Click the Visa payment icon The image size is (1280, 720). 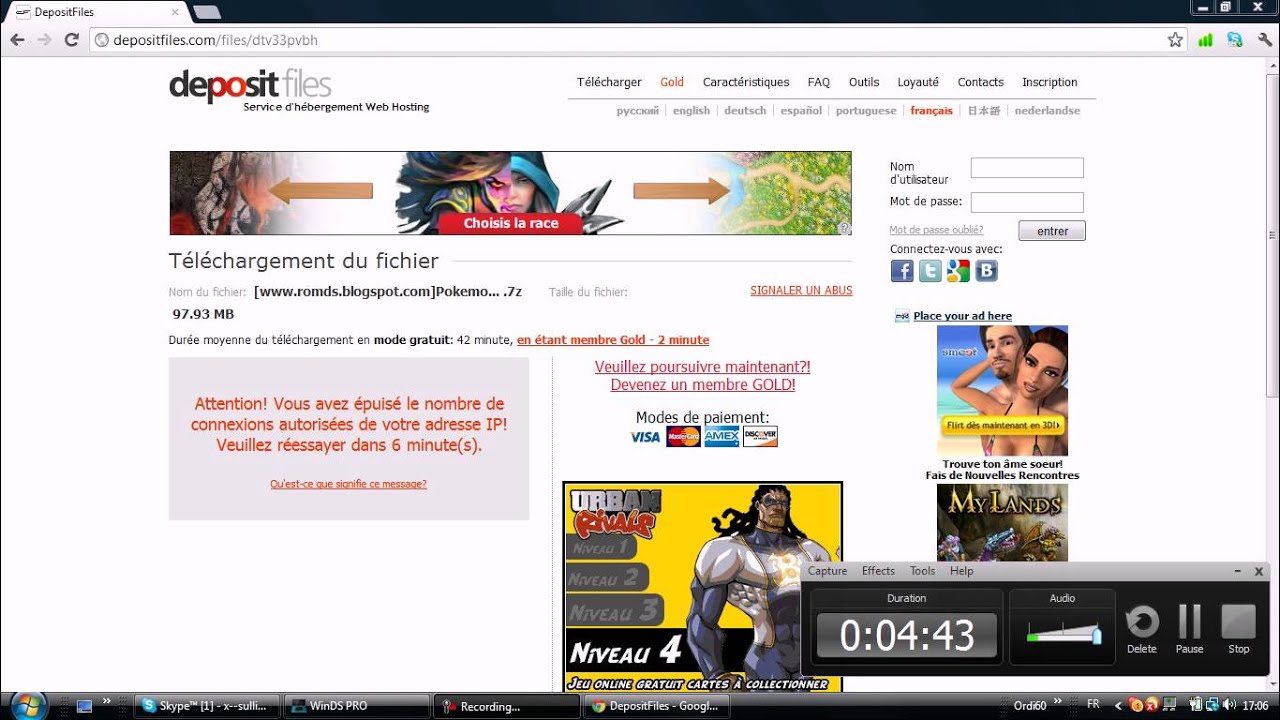point(645,437)
